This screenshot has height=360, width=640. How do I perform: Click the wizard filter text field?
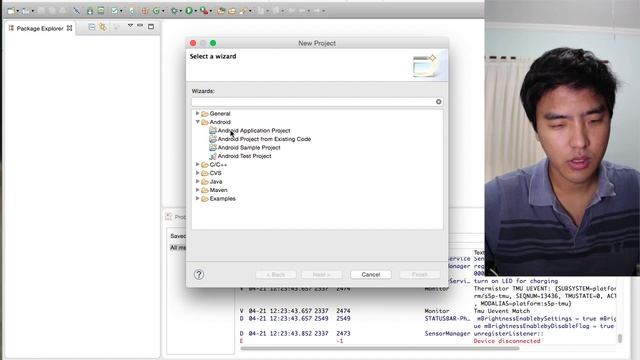(x=313, y=102)
